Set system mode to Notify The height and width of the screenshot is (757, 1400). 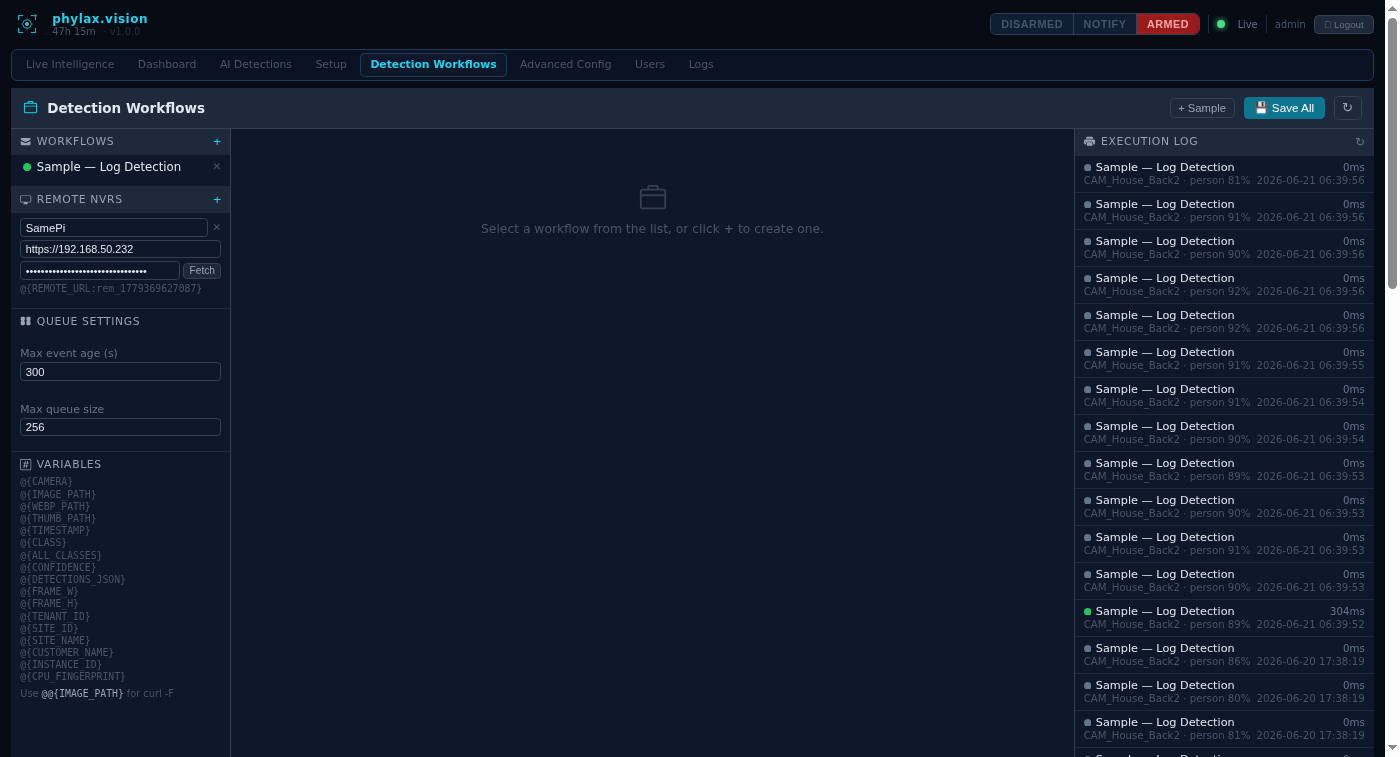coord(1105,24)
